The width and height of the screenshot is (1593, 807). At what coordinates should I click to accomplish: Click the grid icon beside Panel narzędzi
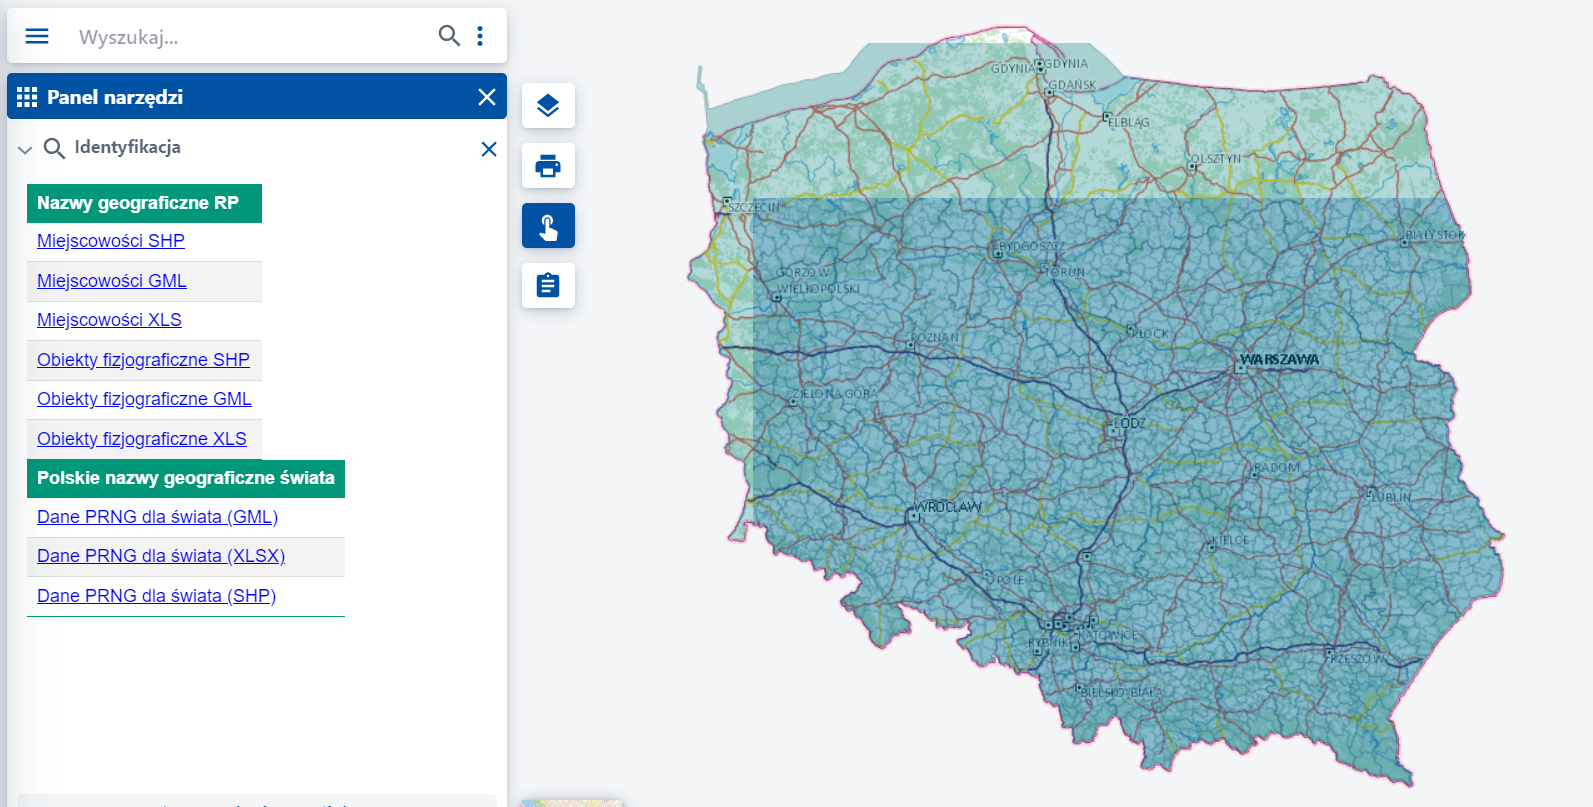27,97
